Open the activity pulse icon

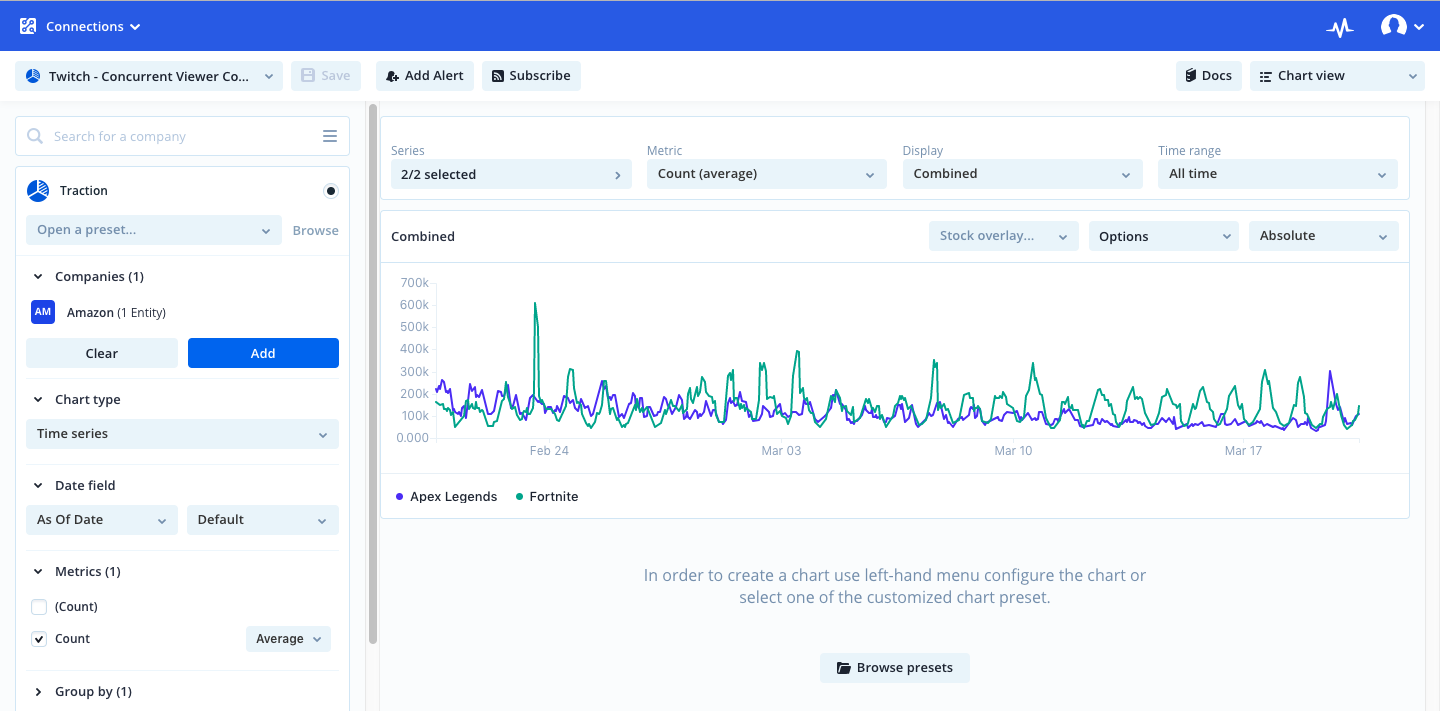(x=1340, y=28)
